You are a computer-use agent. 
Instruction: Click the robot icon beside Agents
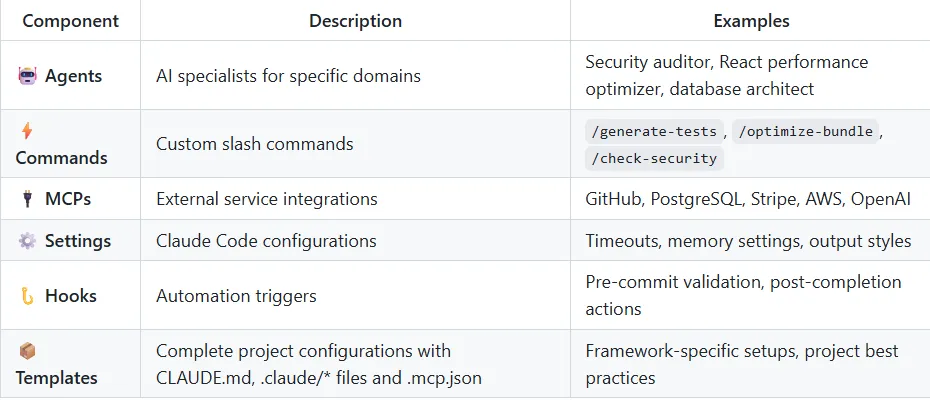click(x=27, y=75)
